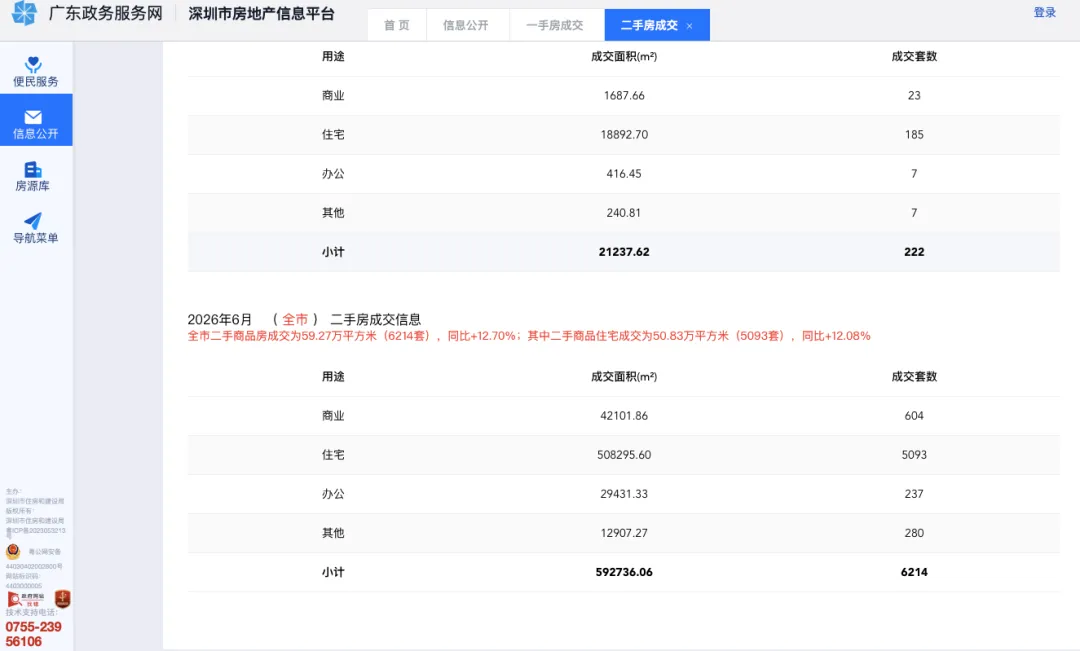Click the heading 2026年6月 text
The width and height of the screenshot is (1080, 651).
[x=220, y=320]
